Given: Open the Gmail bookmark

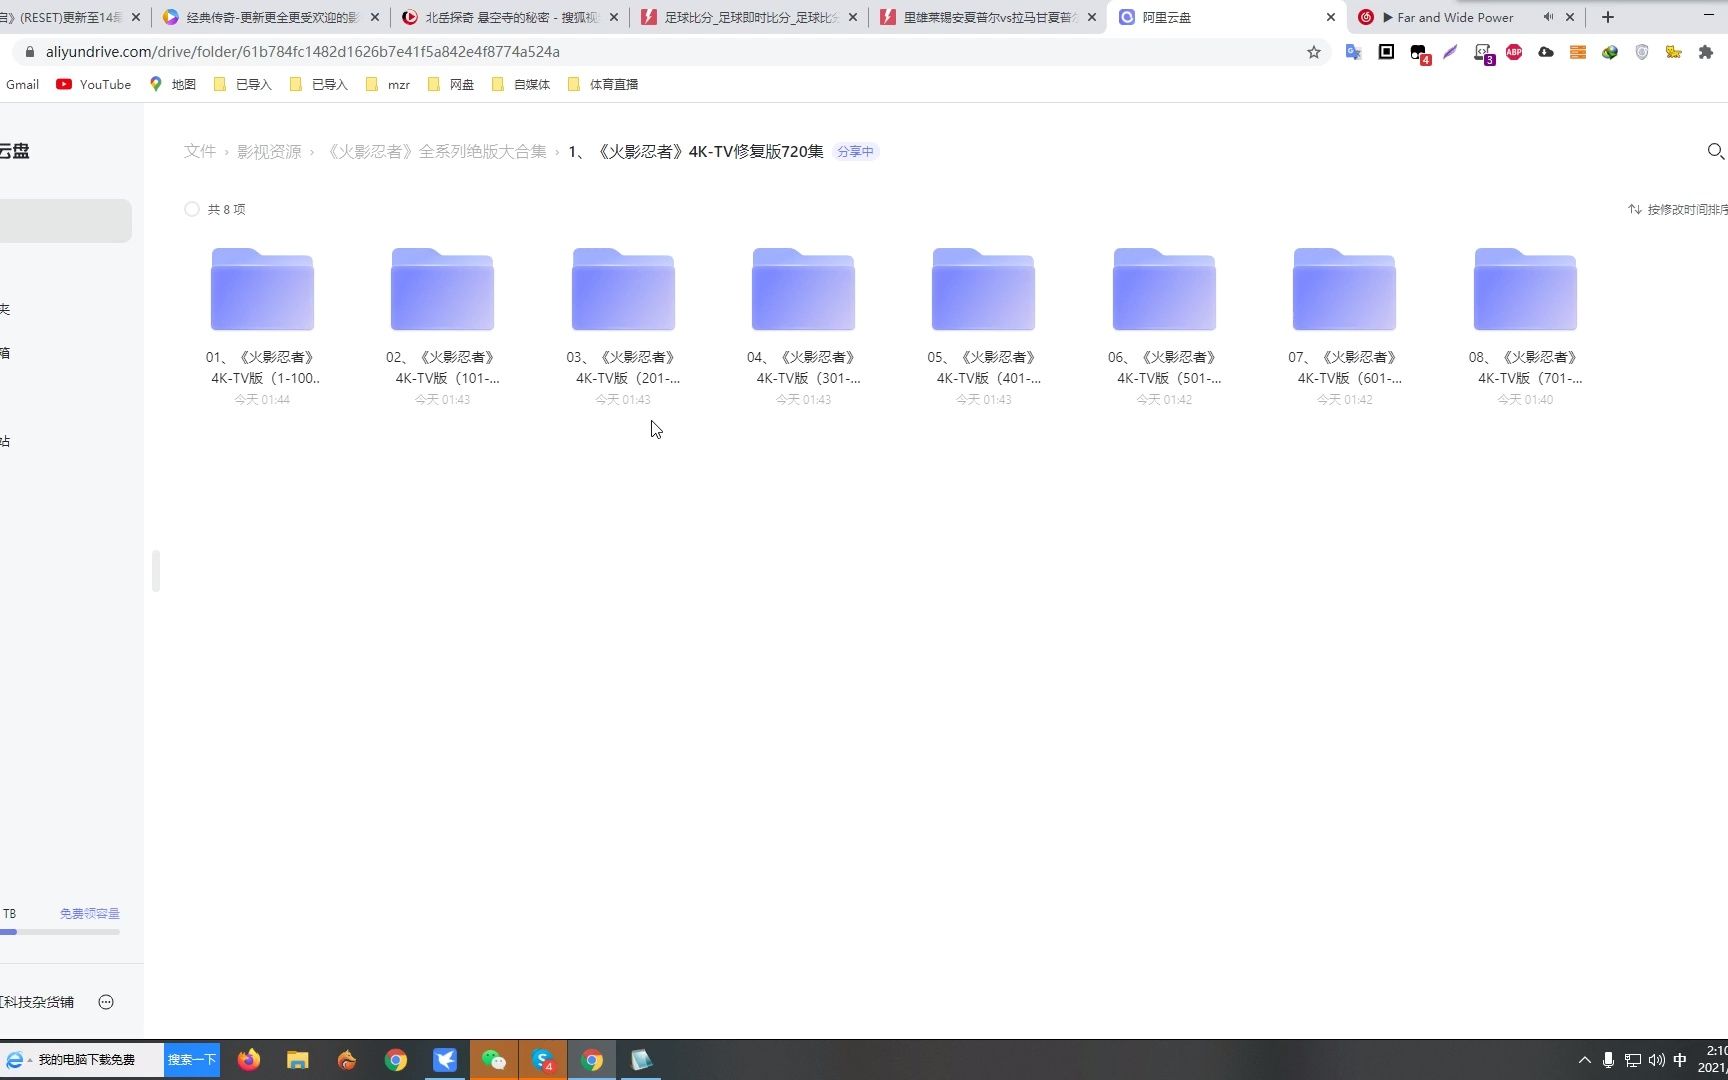Looking at the screenshot, I should 22,84.
